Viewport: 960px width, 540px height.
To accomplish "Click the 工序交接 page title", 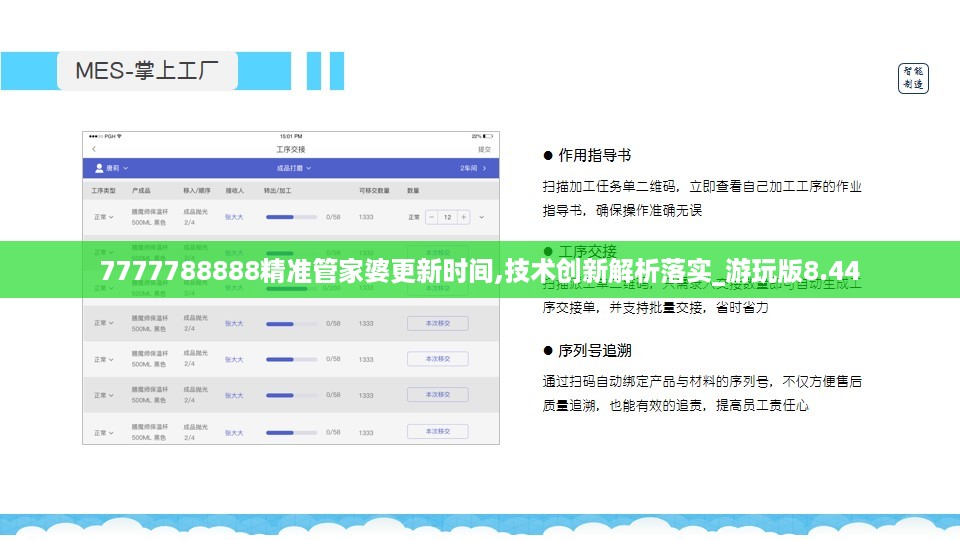I will 291,149.
